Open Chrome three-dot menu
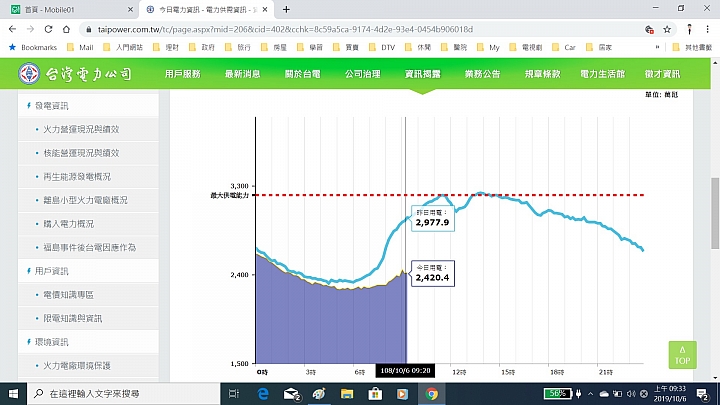Screen dimensions: 720x405 (707, 29)
